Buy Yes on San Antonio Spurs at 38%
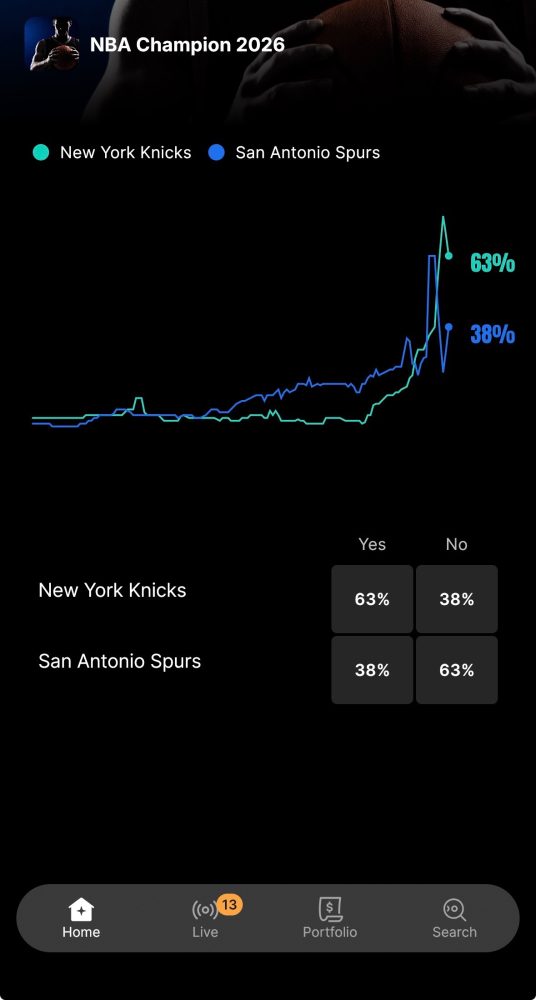 (x=372, y=670)
